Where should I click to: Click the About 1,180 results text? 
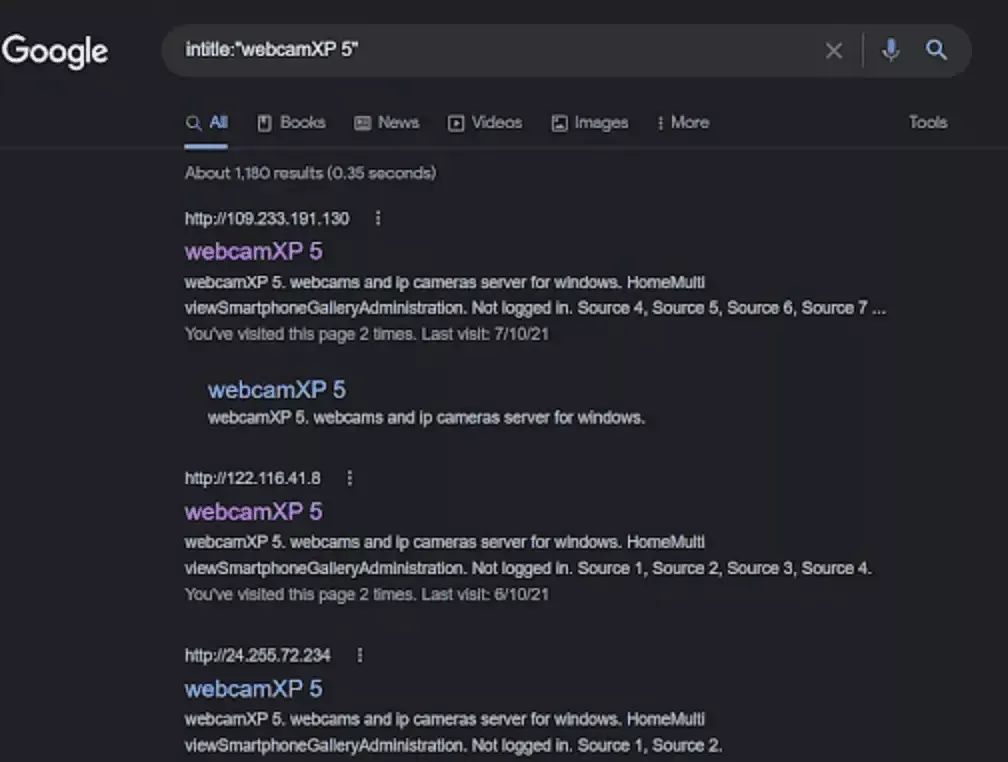310,173
